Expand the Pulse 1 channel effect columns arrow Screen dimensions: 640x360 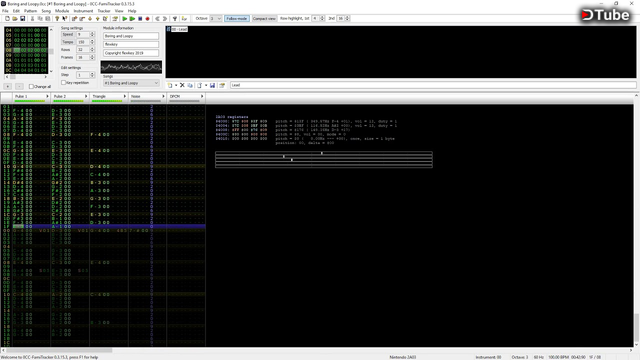tap(47, 96)
